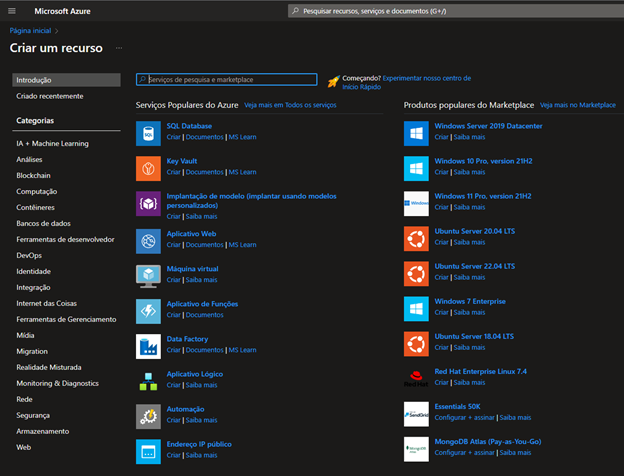Open the Data Factory title link
Screen dimensions: 624x476
[x=187, y=339]
